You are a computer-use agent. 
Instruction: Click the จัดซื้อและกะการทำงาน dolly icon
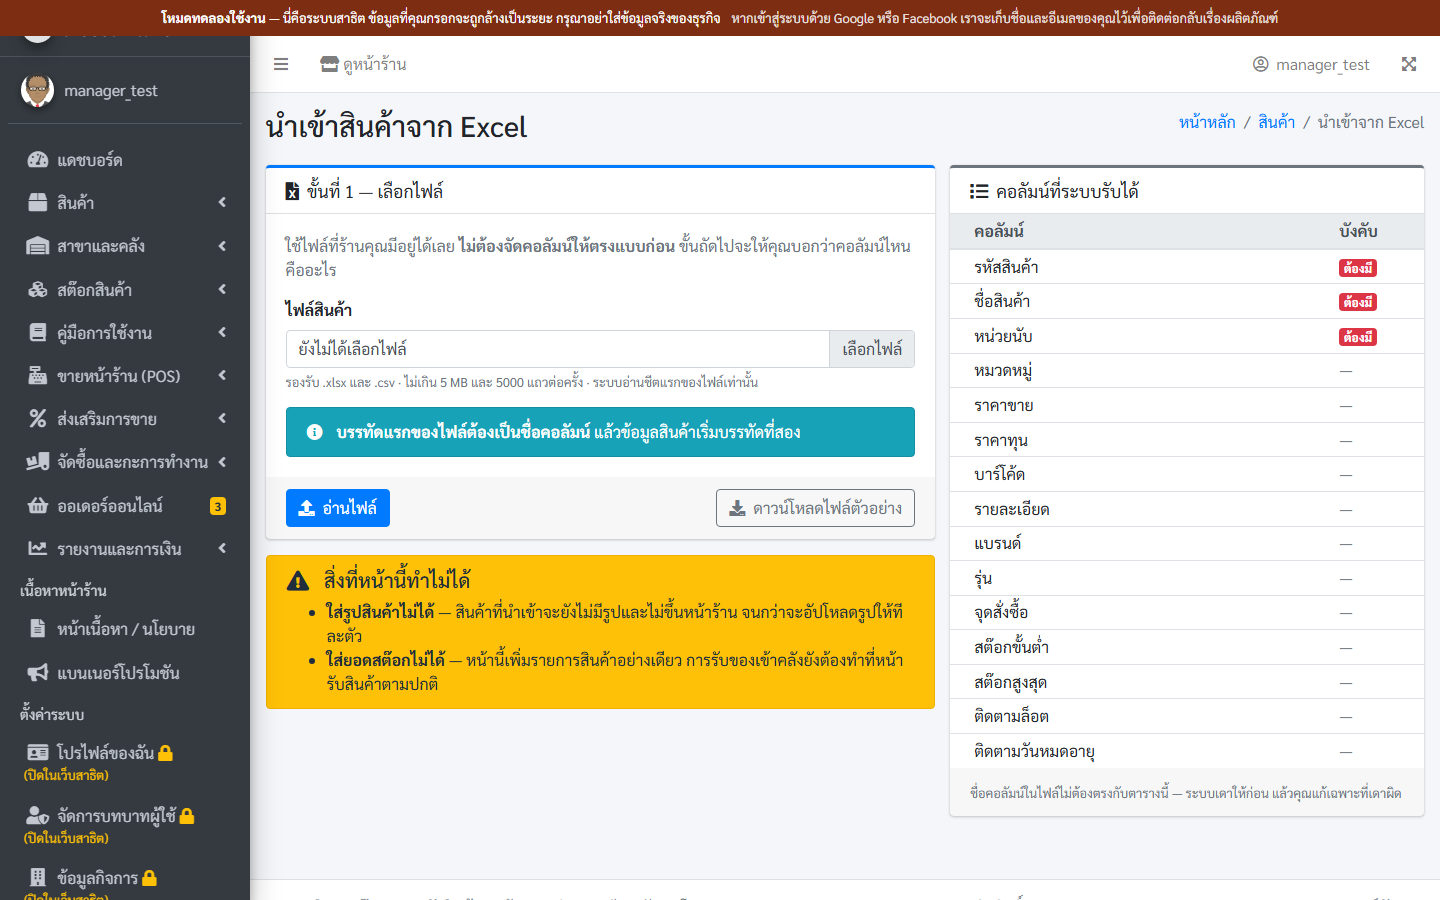[x=38, y=462]
